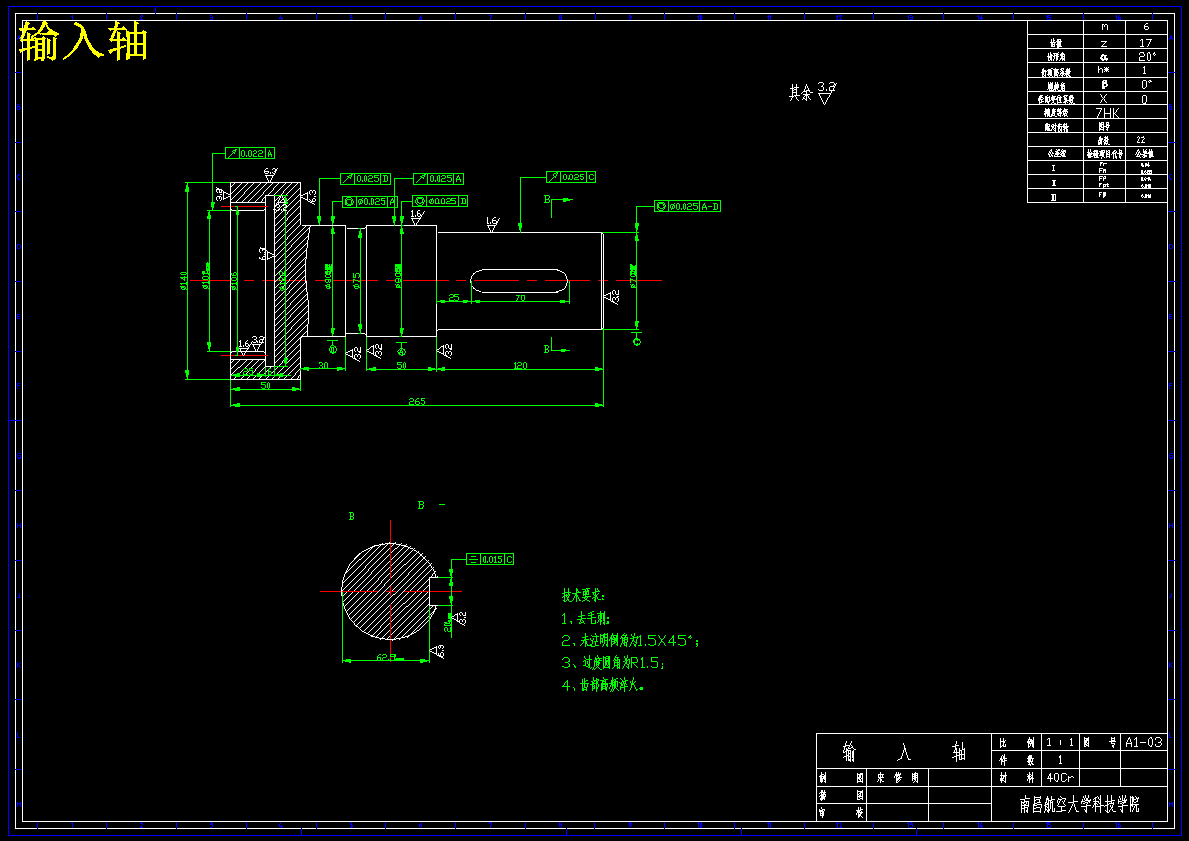Image resolution: width=1189 pixels, height=841 pixels.
Task: Click the 0.015 C symmetry tolerance frame
Action: [489, 559]
